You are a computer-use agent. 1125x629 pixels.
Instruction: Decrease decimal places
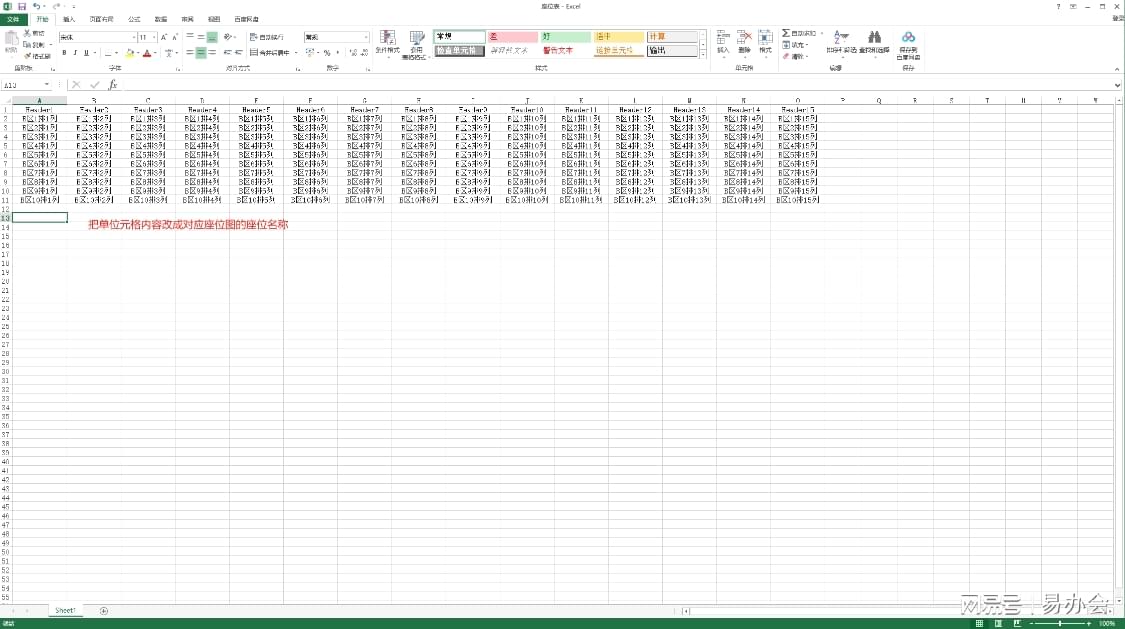click(364, 52)
